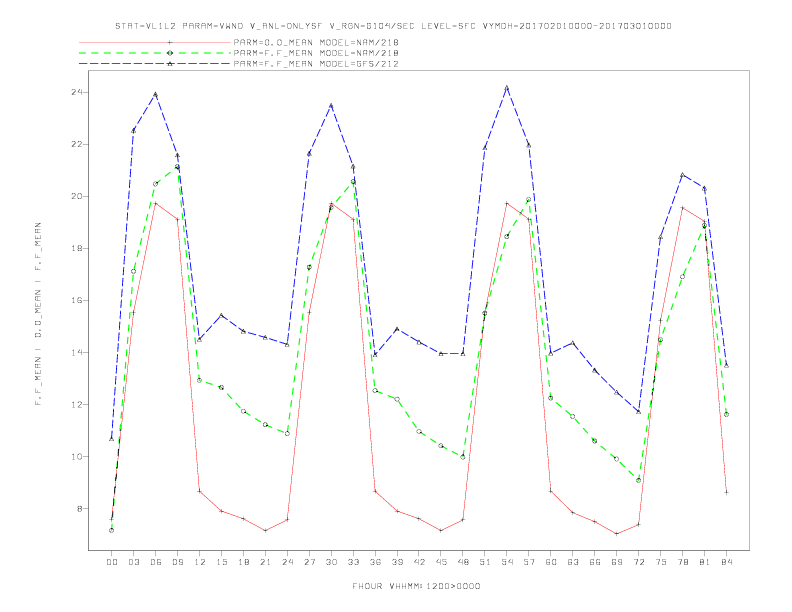Image resolution: width=792 pixels, height=612 pixels.
Task: Click y-axis tick label 14
Action: coord(76,352)
